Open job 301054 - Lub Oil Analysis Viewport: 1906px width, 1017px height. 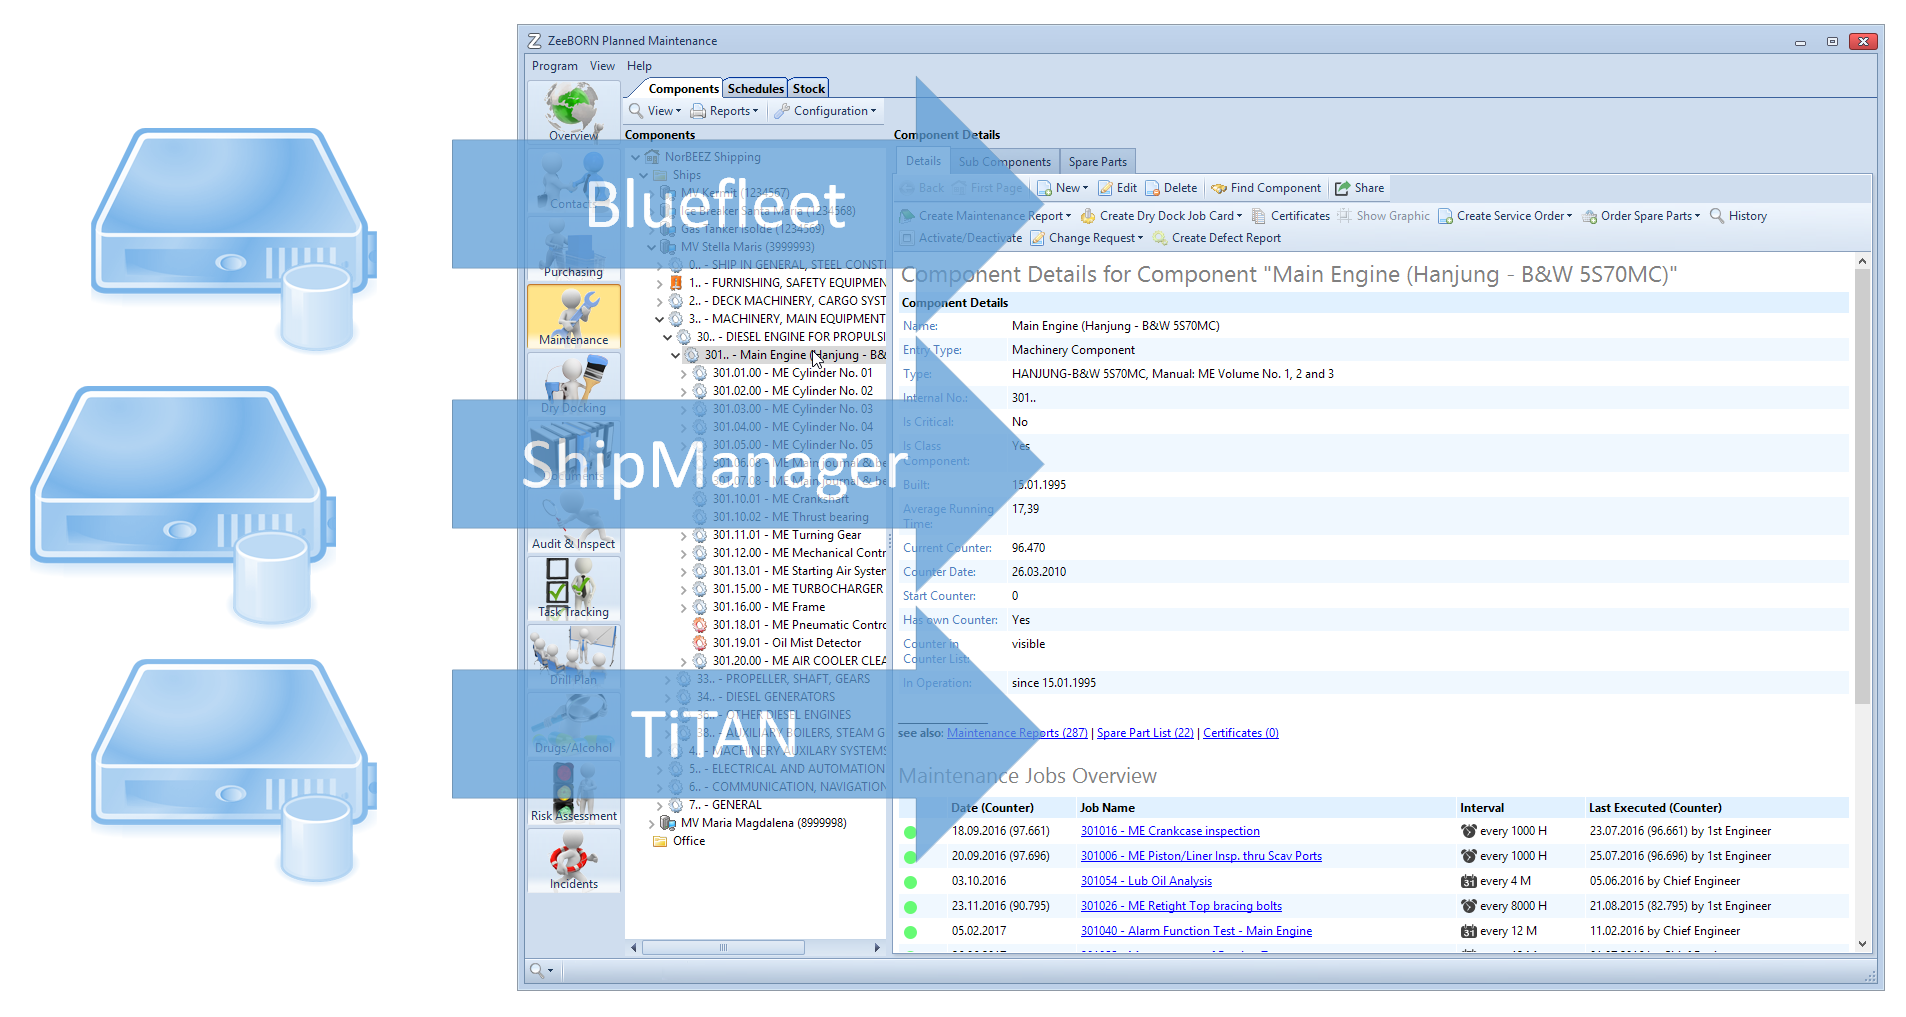1146,881
